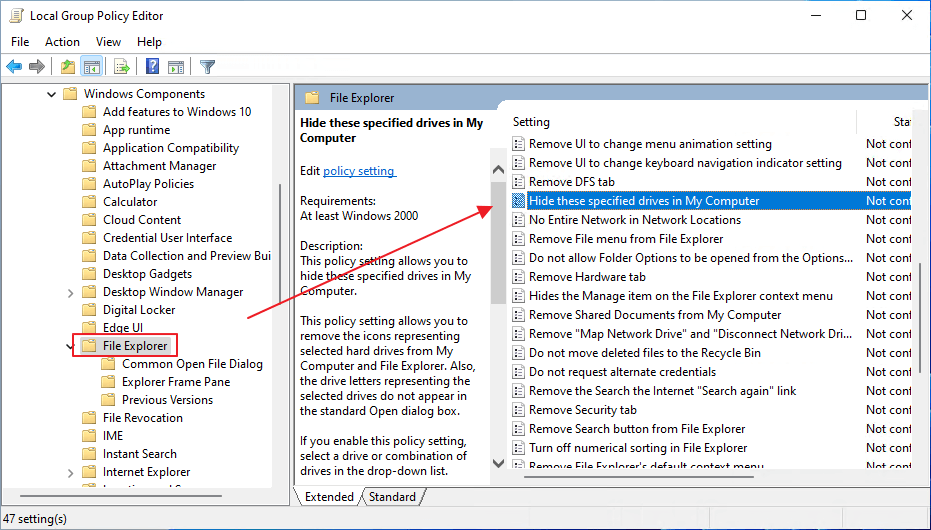Click the Back arrow toolbar icon

tap(14, 67)
